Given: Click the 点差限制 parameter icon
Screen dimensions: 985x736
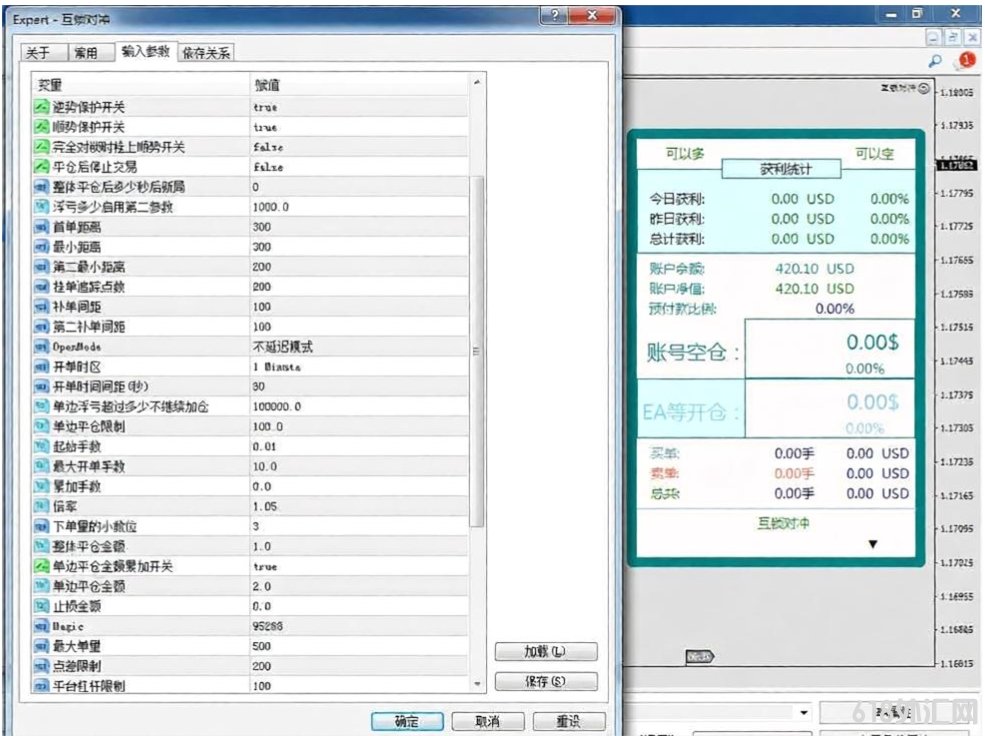Looking at the screenshot, I should tap(41, 666).
